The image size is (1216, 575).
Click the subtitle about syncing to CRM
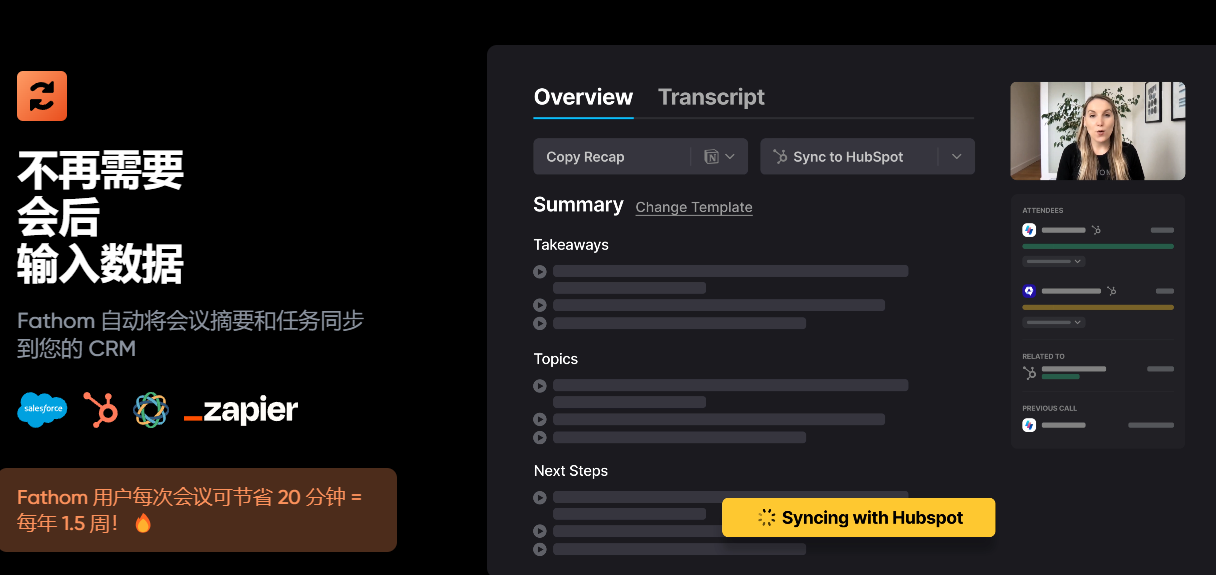[x=190, y=335]
